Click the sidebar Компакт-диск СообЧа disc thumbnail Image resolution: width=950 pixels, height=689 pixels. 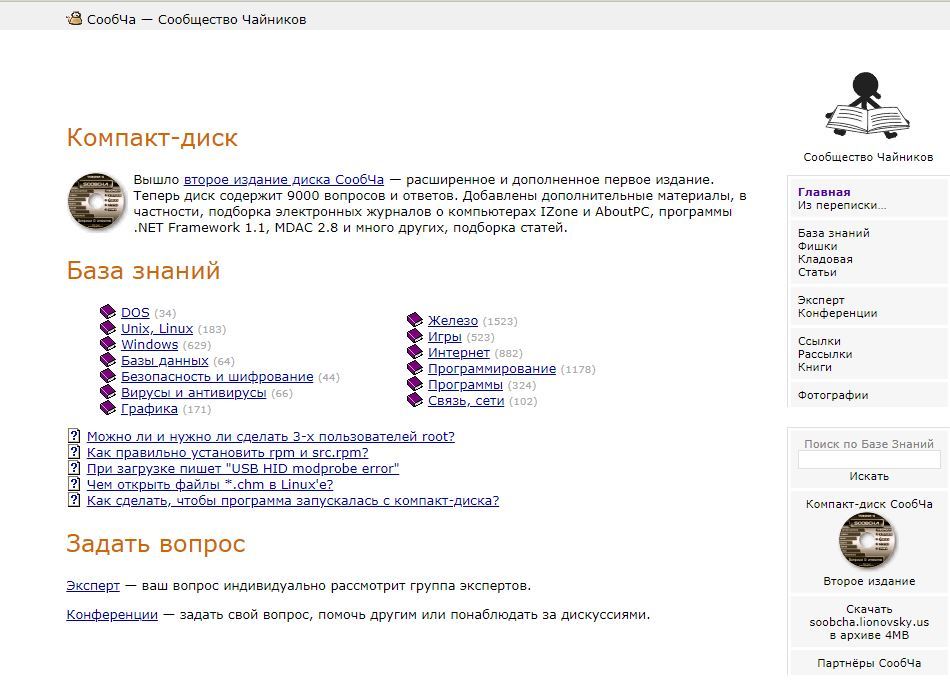tap(867, 541)
